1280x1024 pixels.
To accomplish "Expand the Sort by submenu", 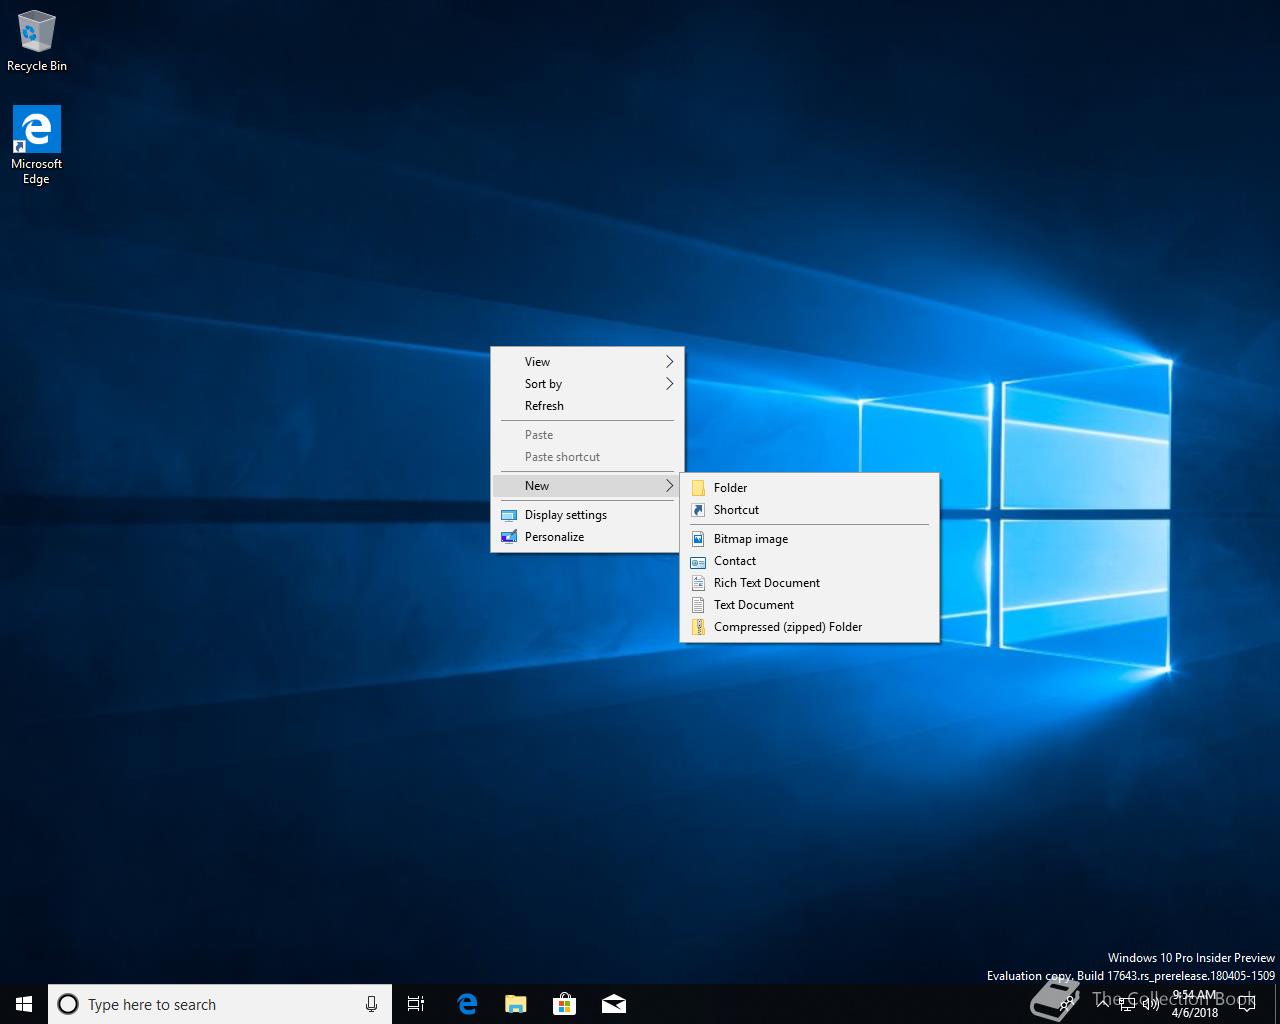I will 587,384.
